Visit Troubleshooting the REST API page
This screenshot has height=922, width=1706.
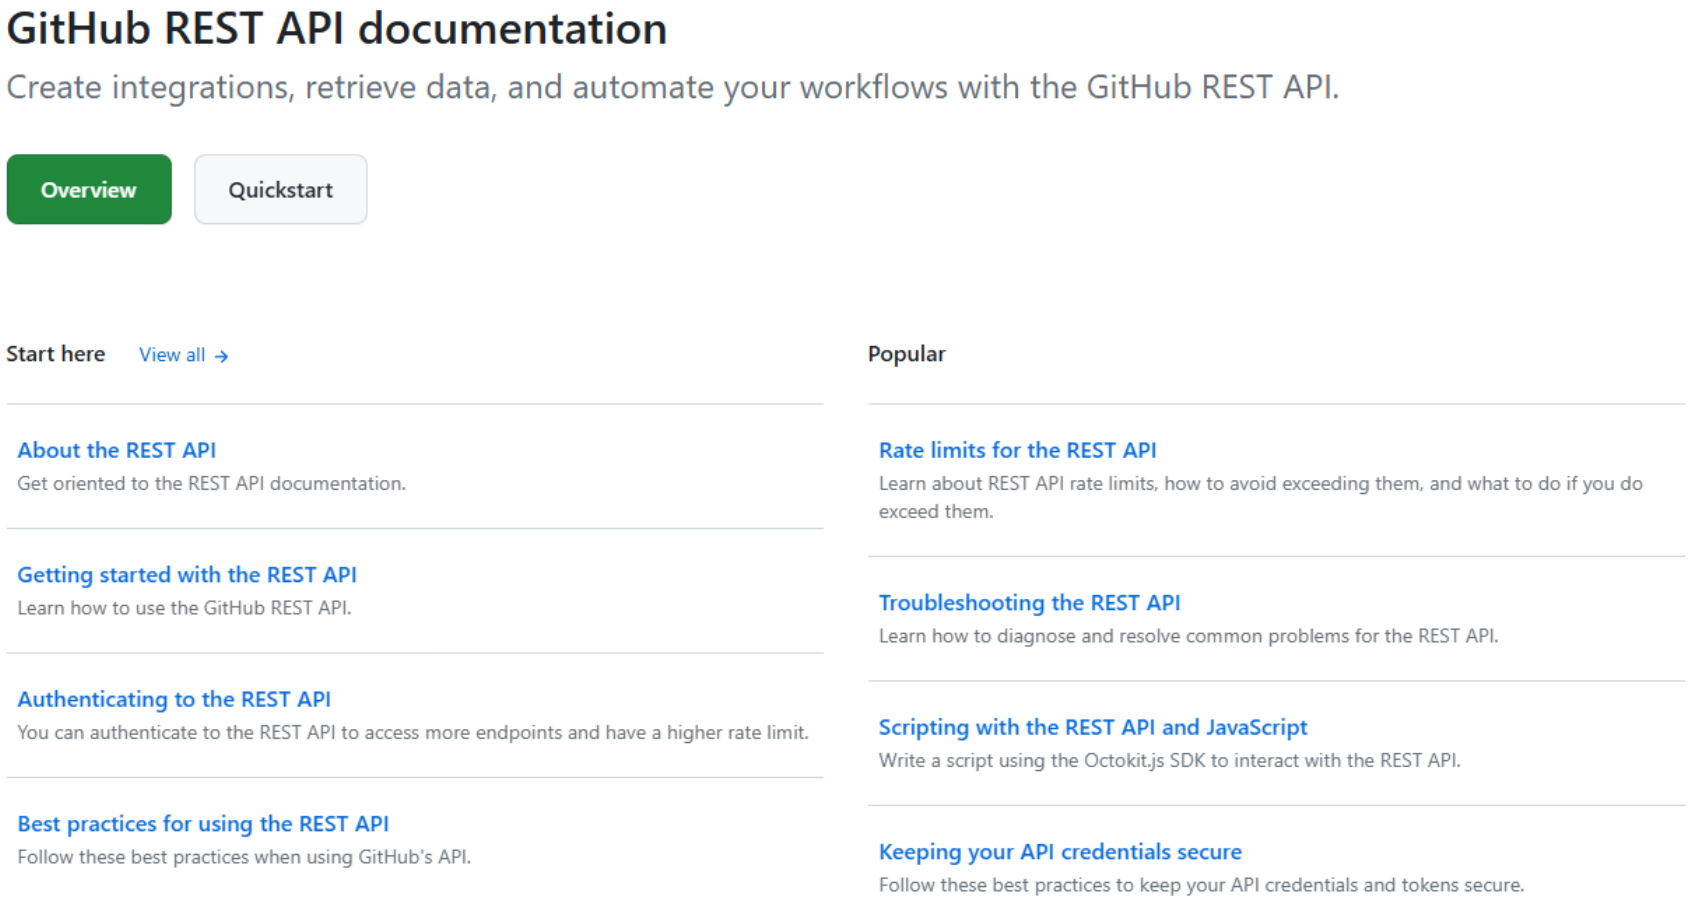[x=1029, y=603]
